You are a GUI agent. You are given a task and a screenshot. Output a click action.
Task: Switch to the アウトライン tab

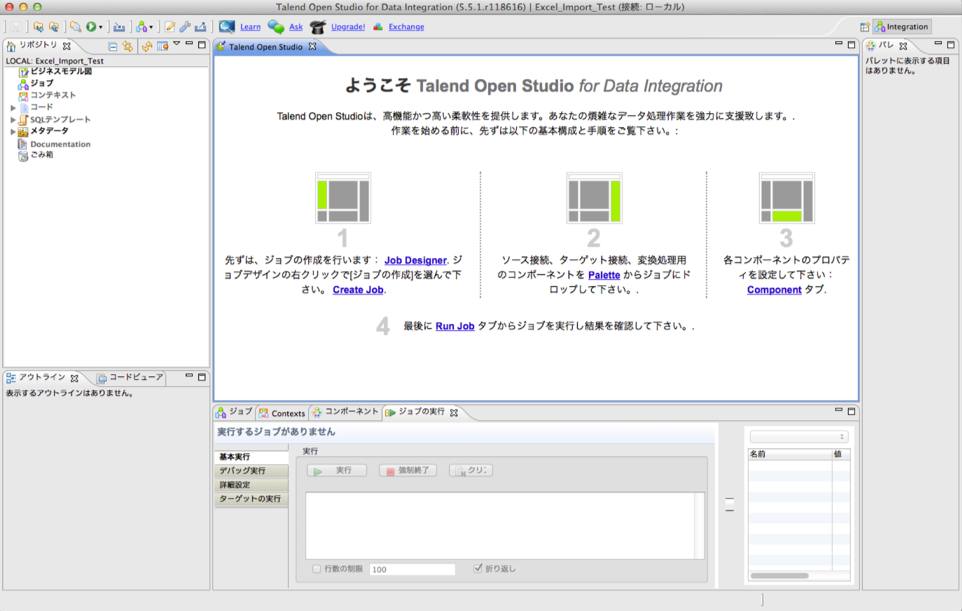pyautogui.click(x=42, y=377)
